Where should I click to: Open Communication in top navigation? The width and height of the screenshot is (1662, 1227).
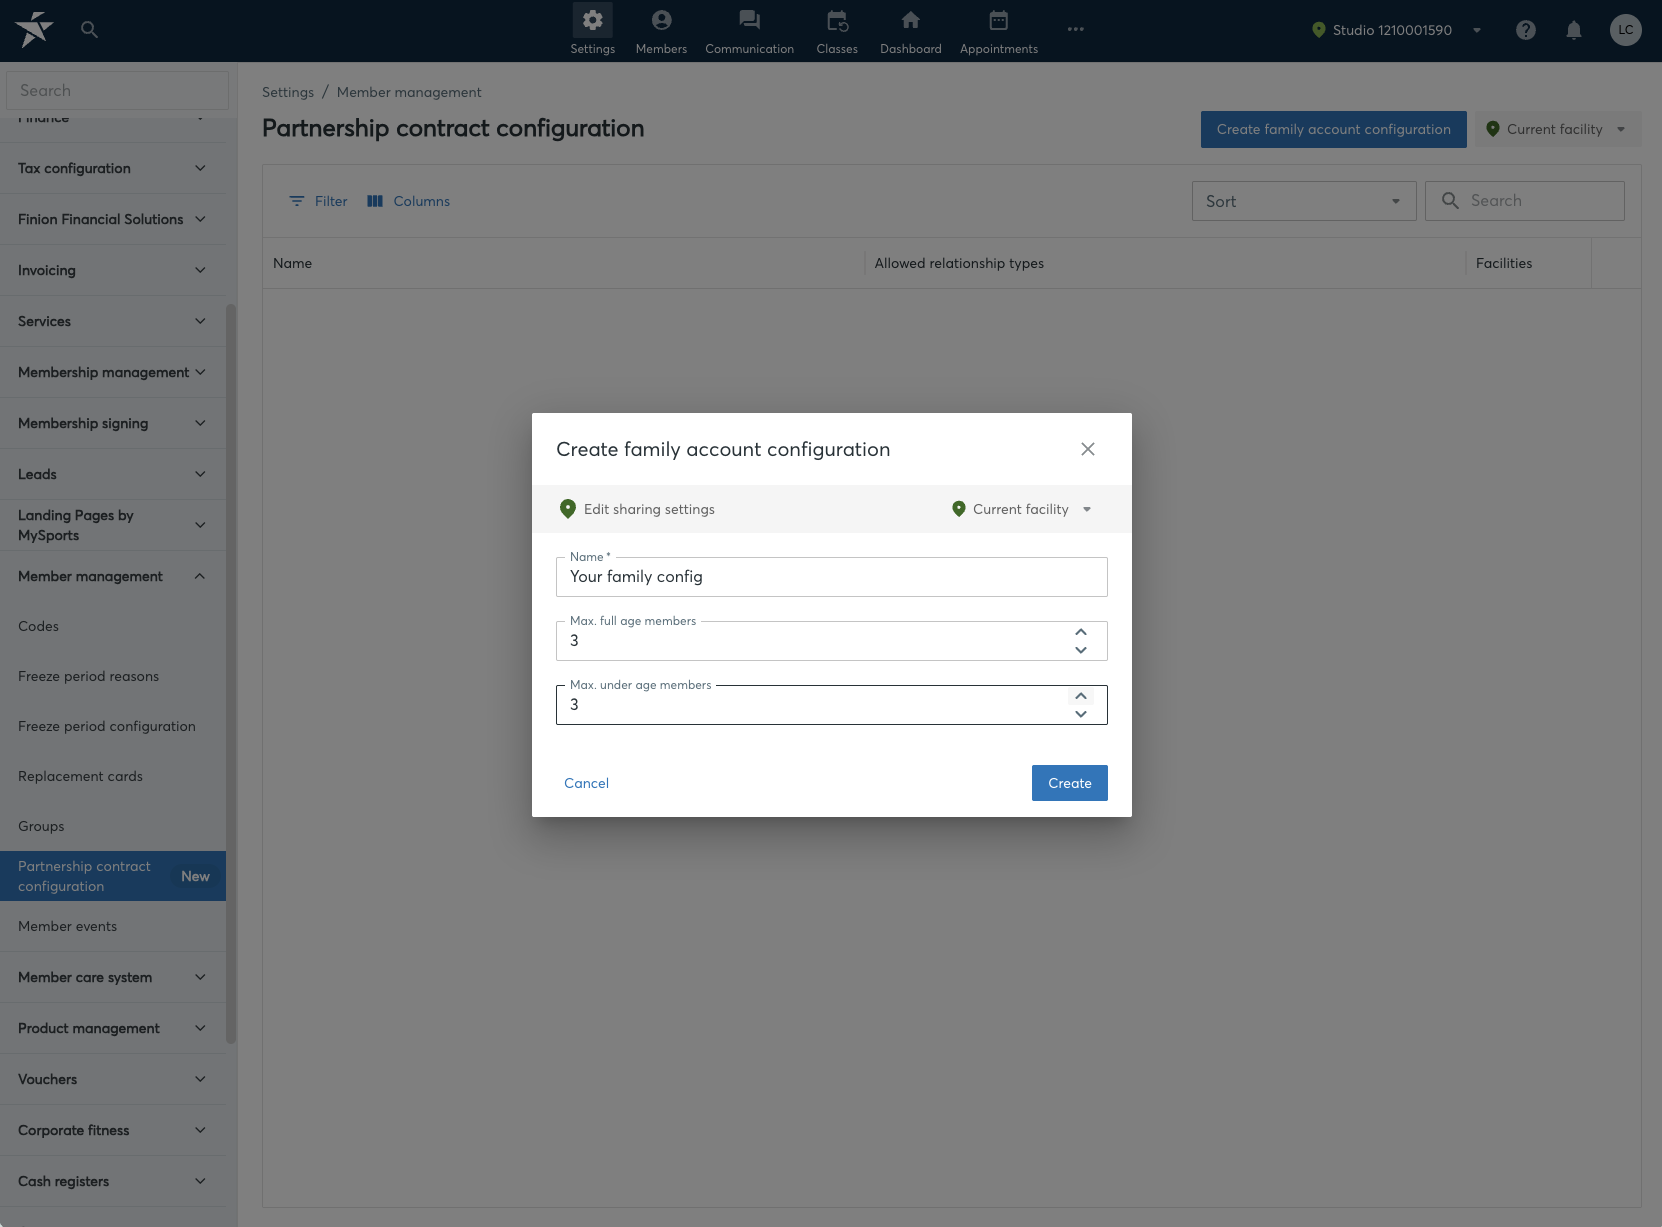tap(749, 30)
